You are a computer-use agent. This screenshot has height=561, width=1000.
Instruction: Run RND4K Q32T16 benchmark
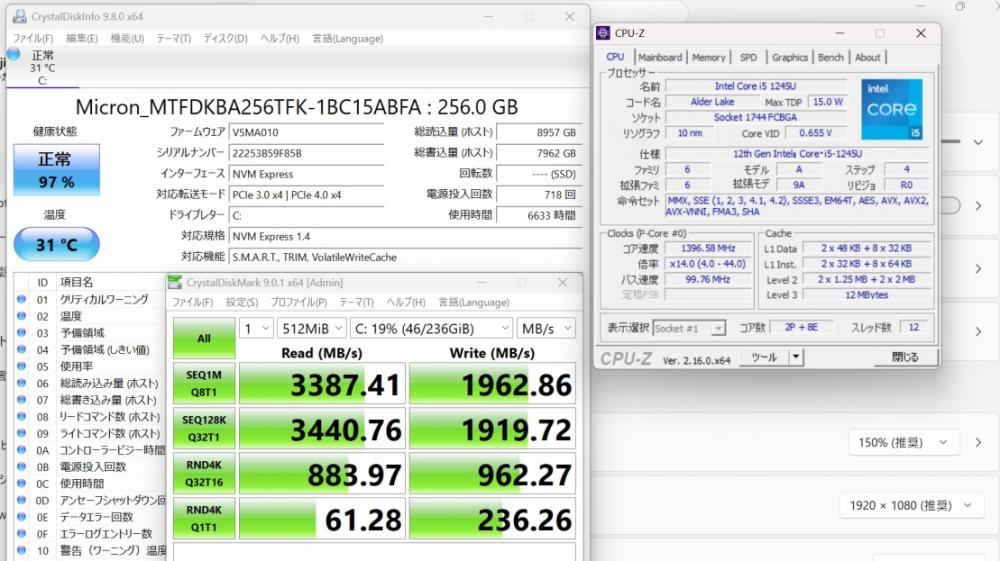click(204, 473)
